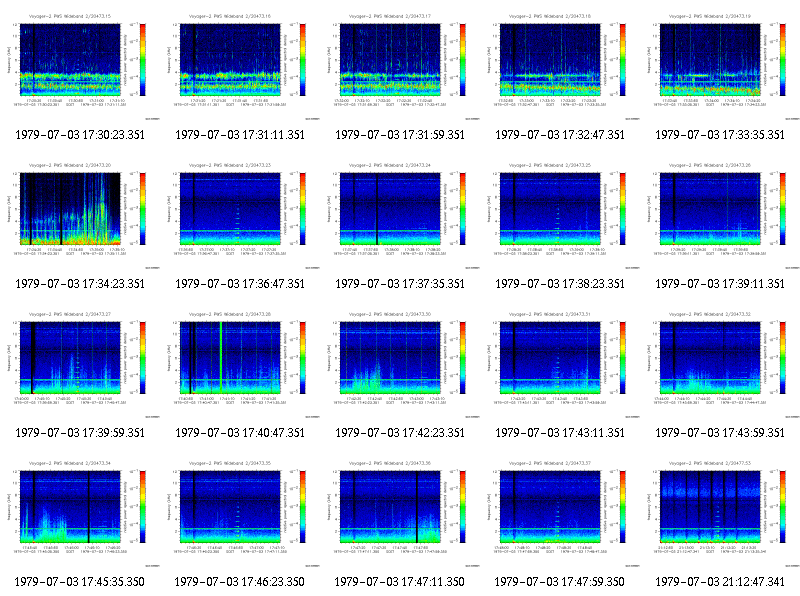Image resolution: width=800 pixels, height=596 pixels.
Task: Open spectrogram thumbnail dated 1979-07-03 17:37:35.351
Action: pos(400,215)
